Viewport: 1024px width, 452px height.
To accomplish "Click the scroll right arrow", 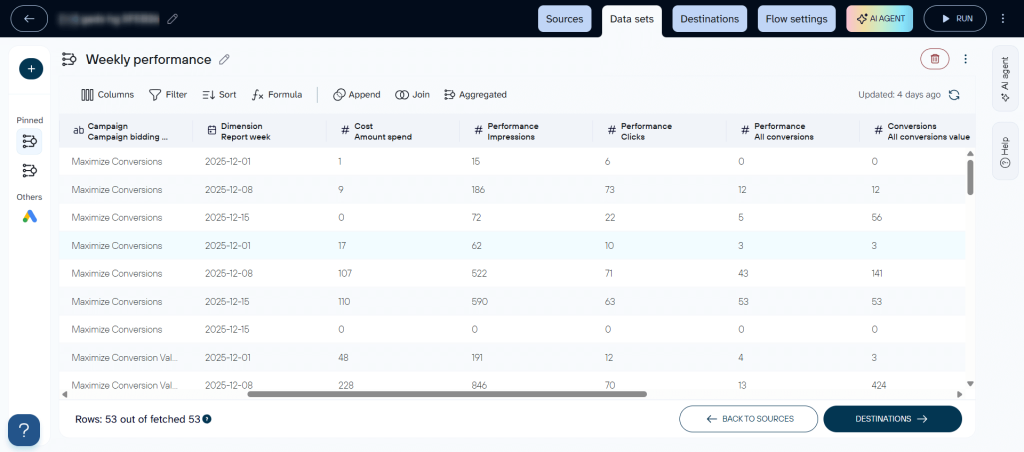I will pyautogui.click(x=959, y=394).
